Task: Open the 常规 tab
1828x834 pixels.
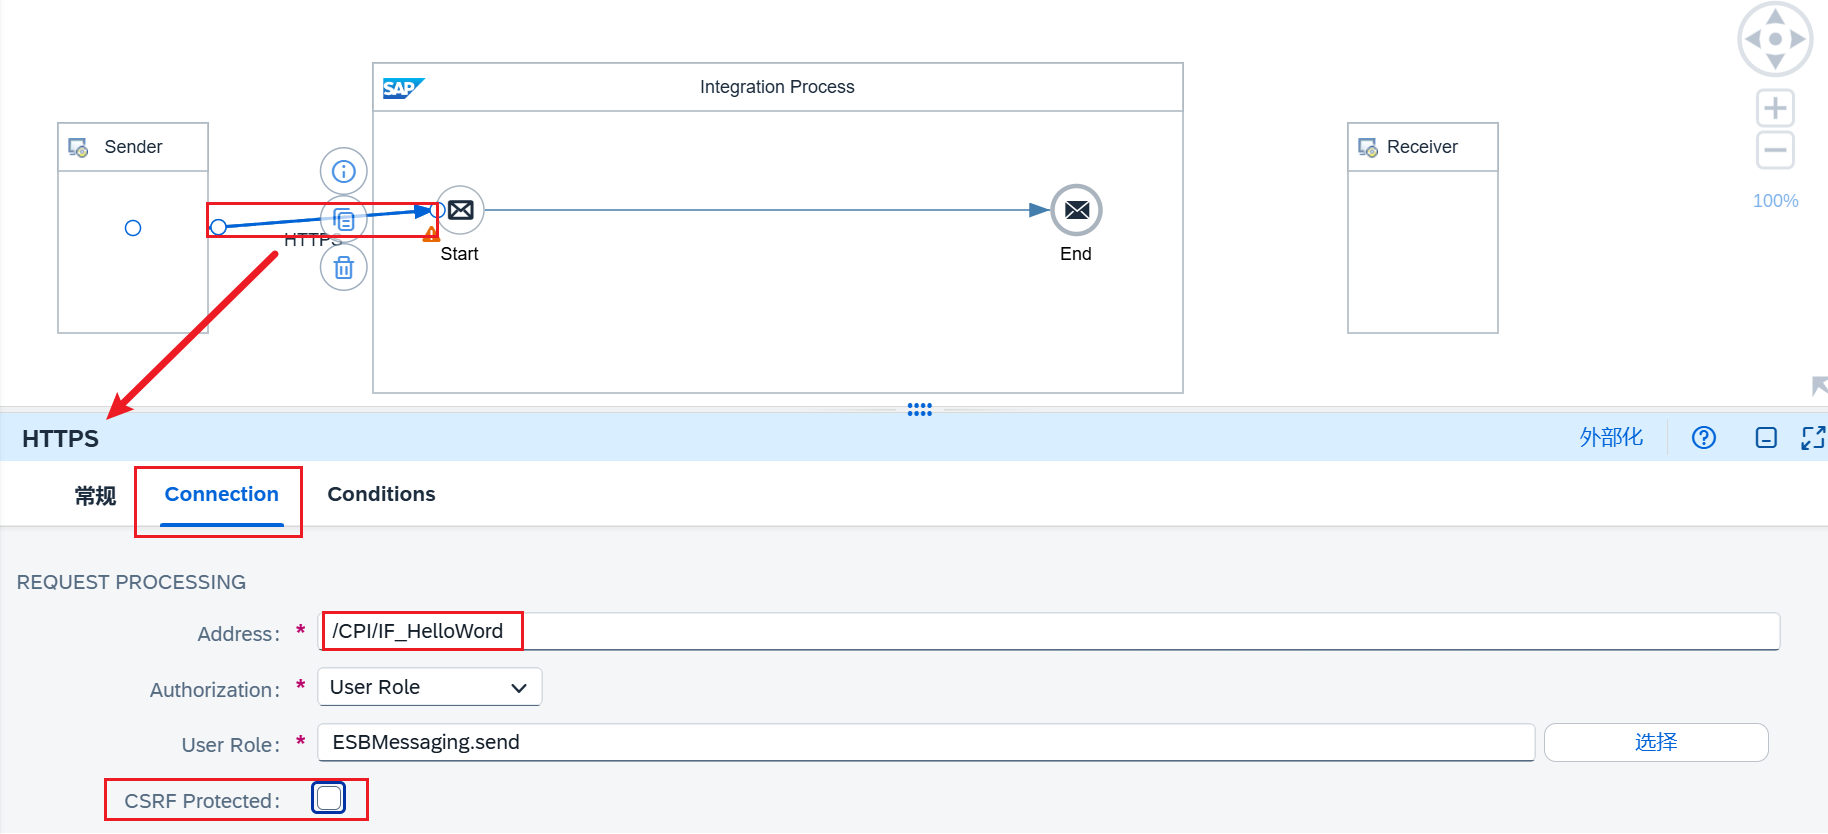Action: pos(95,495)
